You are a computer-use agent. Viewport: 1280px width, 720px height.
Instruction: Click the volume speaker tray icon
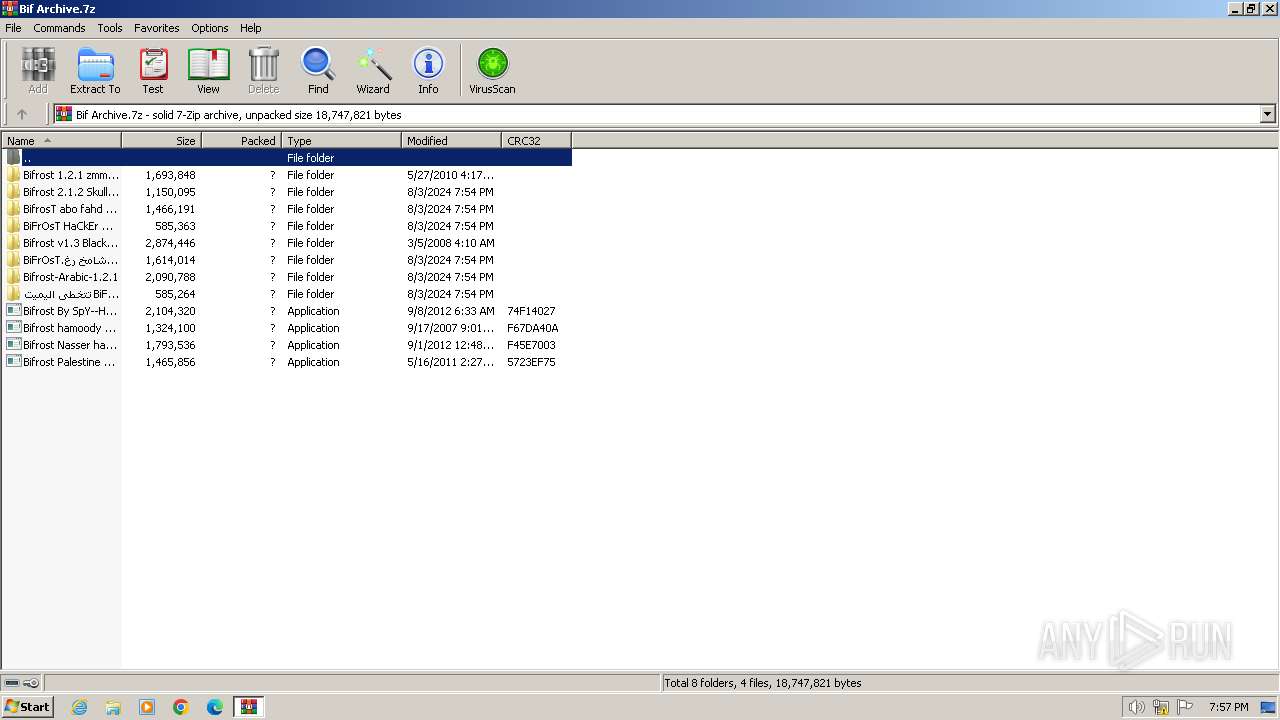click(1136, 707)
